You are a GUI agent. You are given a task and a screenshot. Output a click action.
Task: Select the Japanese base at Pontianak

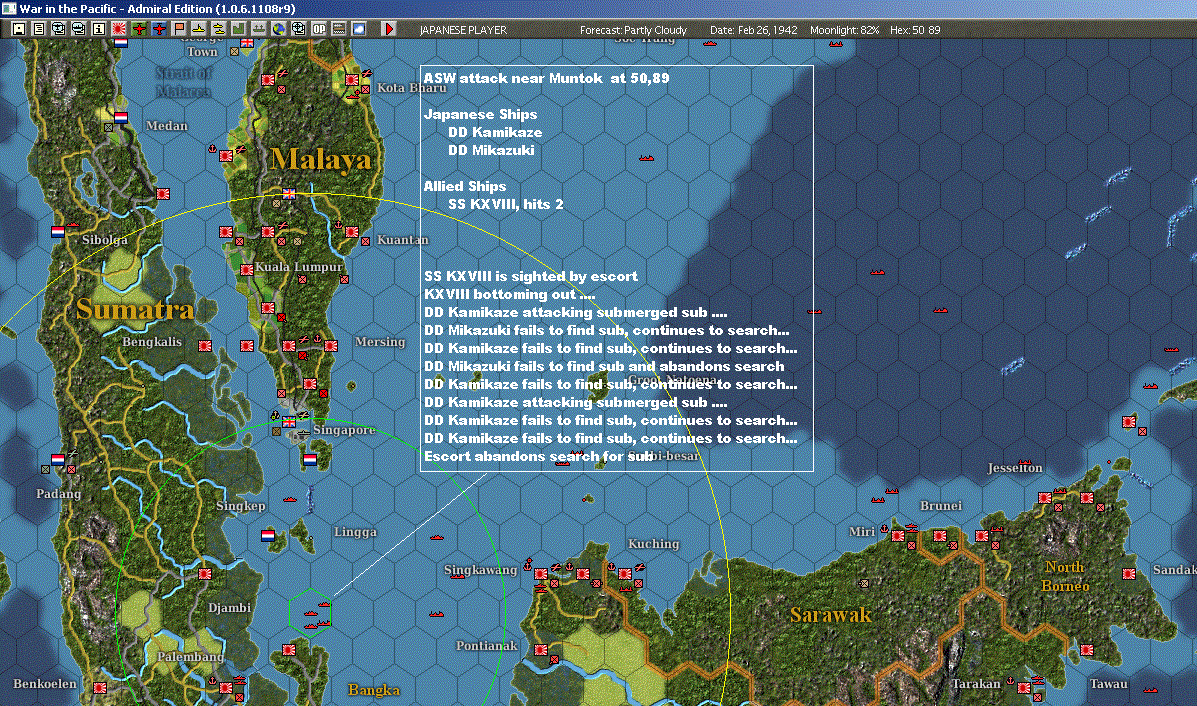pos(540,650)
